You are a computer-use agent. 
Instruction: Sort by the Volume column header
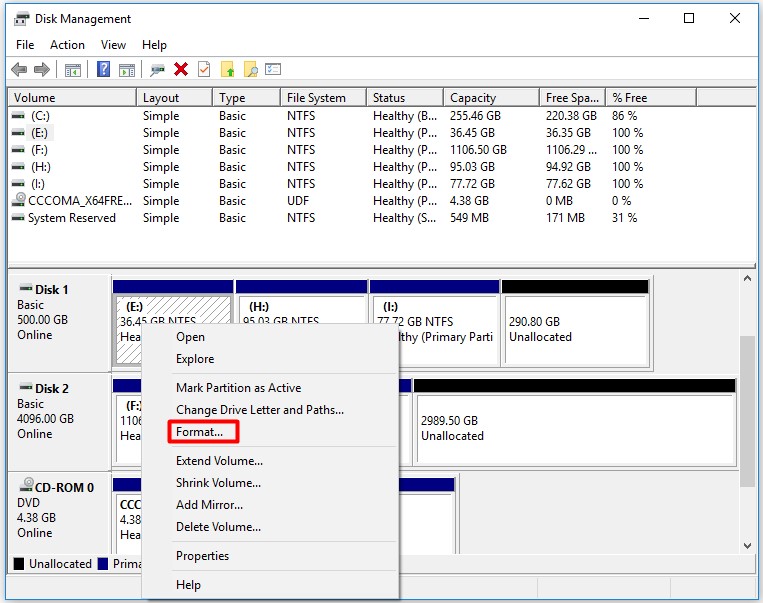73,98
